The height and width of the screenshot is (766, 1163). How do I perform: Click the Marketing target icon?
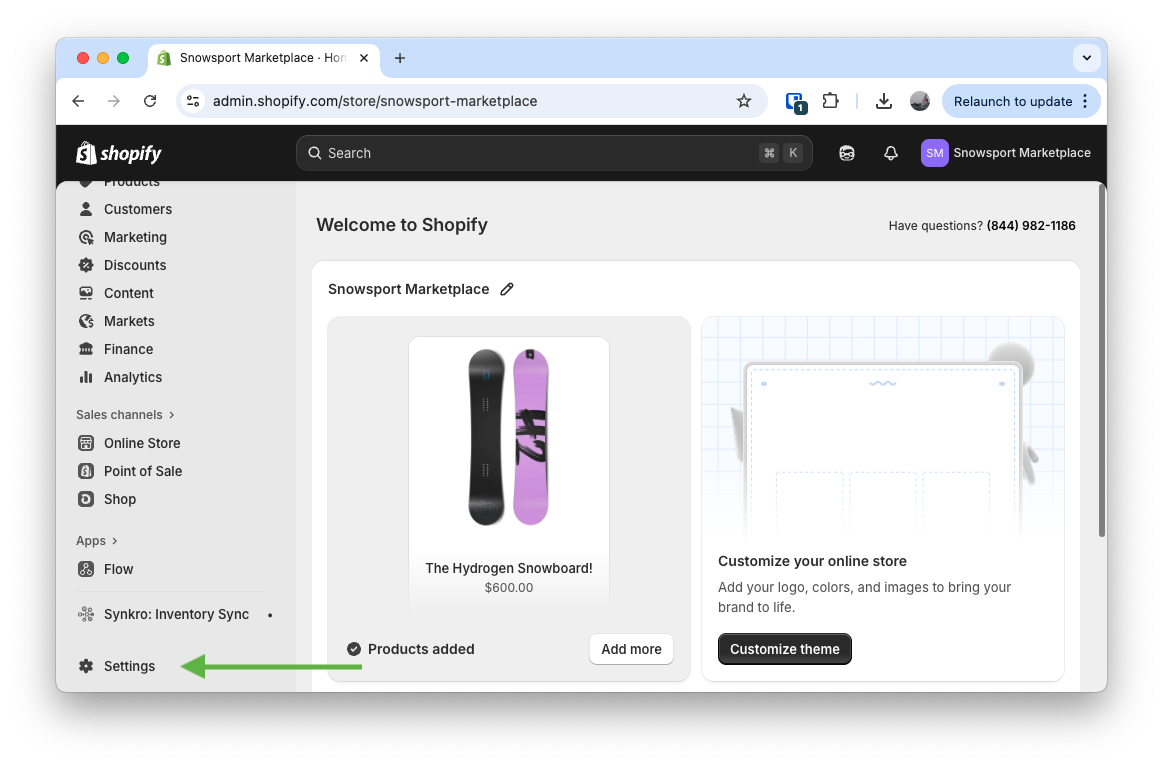coord(86,237)
